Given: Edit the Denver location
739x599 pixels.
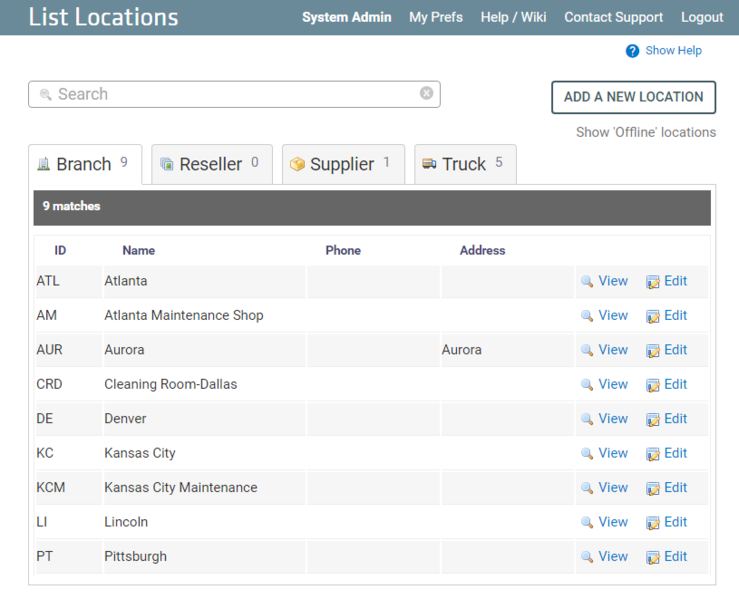Looking at the screenshot, I should point(675,418).
